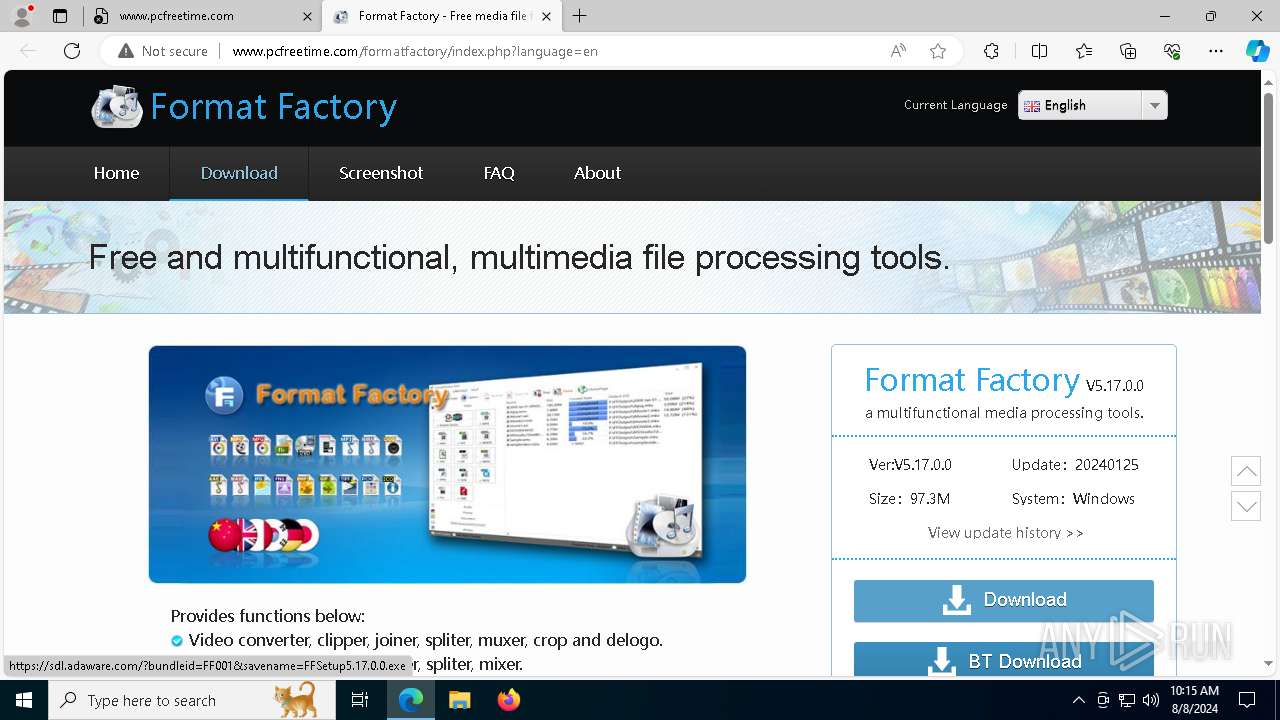Click the page scroll-down arrow box
This screenshot has width=1280, height=720.
1246,506
